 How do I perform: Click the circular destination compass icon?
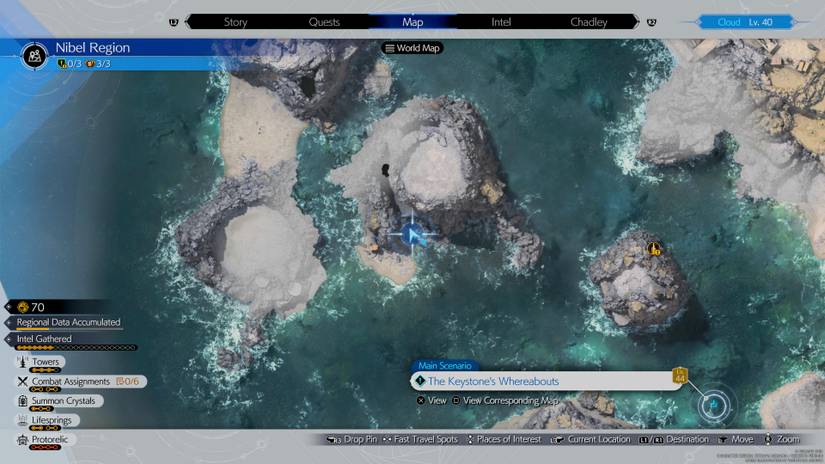click(x=714, y=405)
